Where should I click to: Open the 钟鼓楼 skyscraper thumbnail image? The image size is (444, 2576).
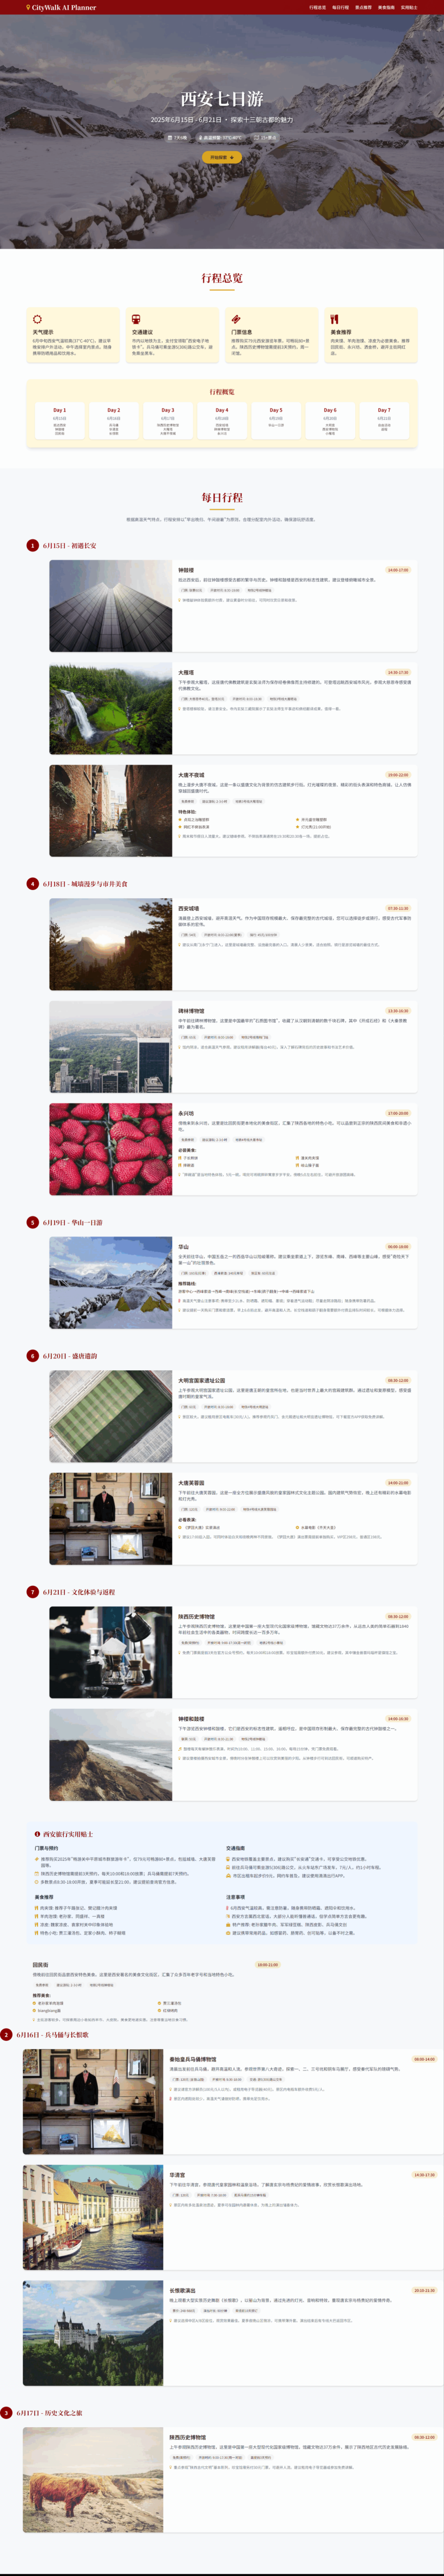(110, 606)
